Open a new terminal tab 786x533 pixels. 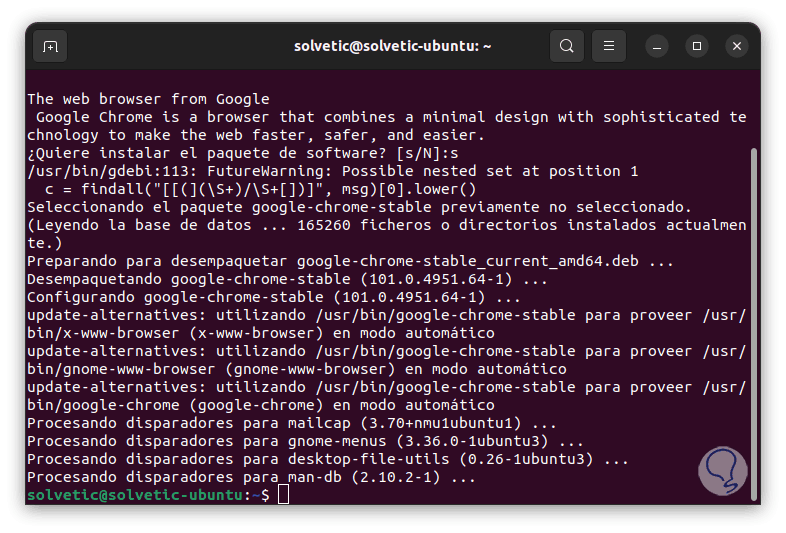(x=51, y=46)
